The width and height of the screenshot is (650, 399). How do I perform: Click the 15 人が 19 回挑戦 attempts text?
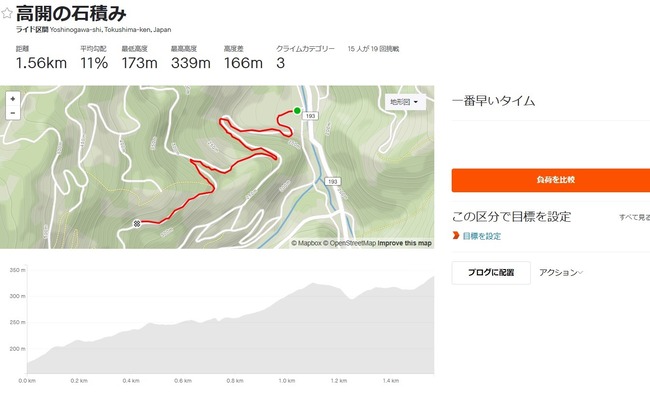pyautogui.click(x=373, y=49)
